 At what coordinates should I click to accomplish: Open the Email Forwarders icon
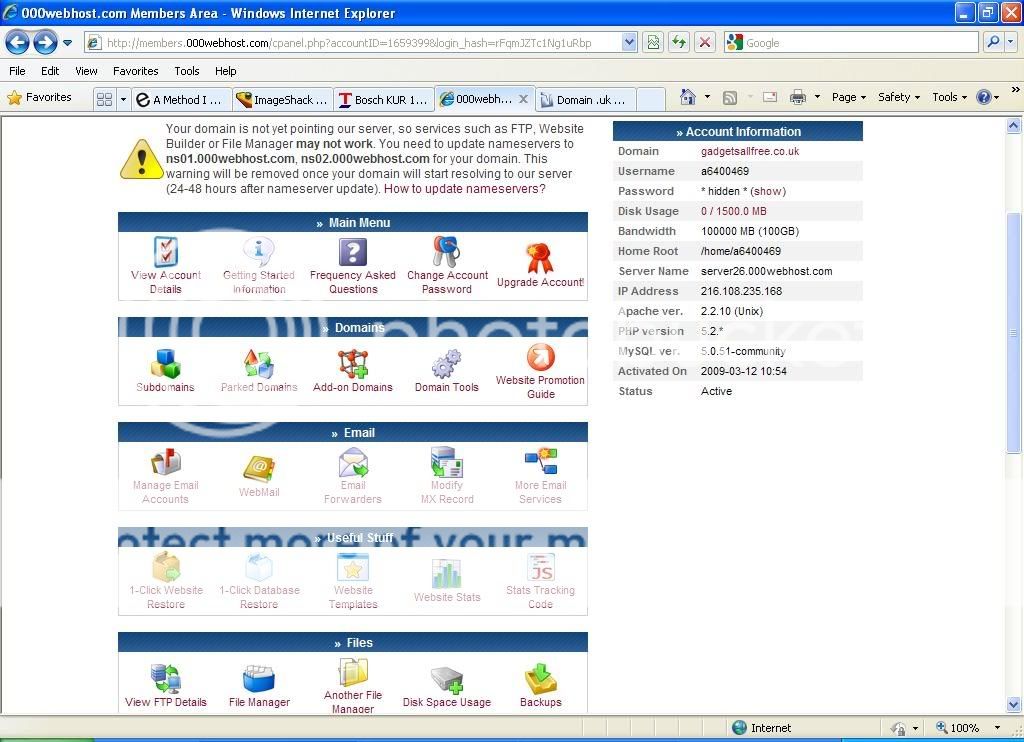coord(353,462)
